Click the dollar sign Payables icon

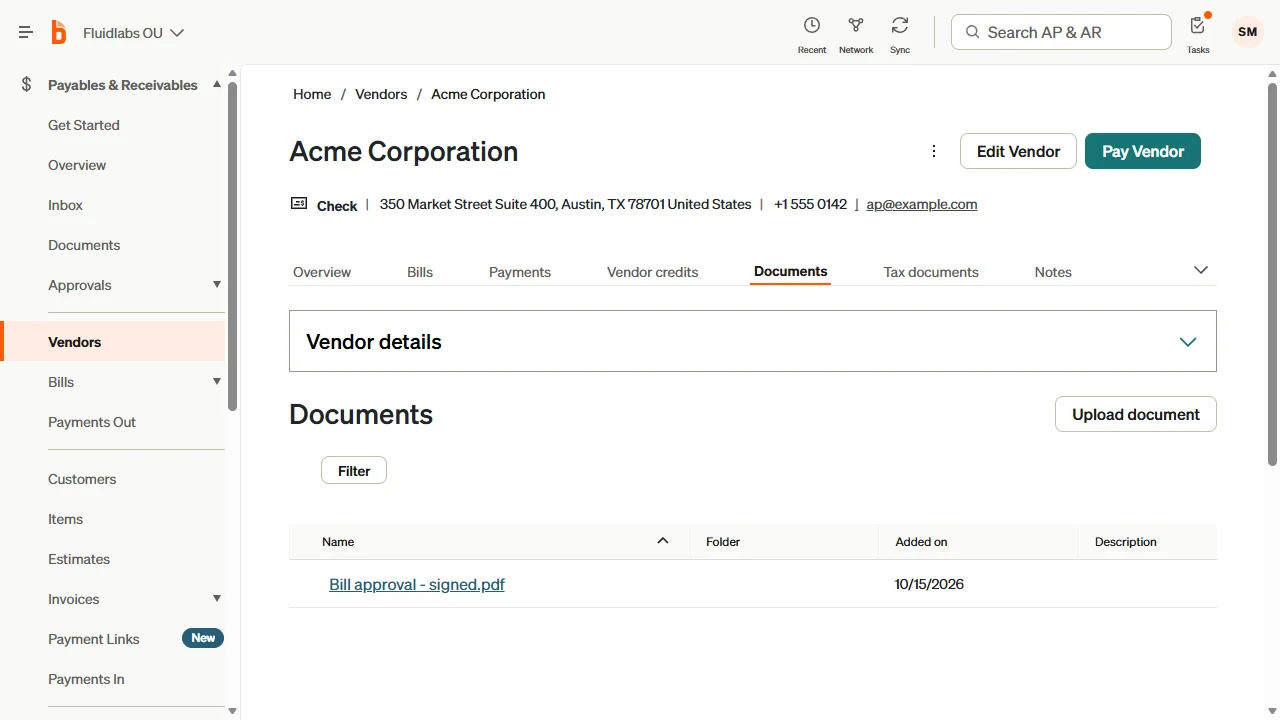click(27, 85)
